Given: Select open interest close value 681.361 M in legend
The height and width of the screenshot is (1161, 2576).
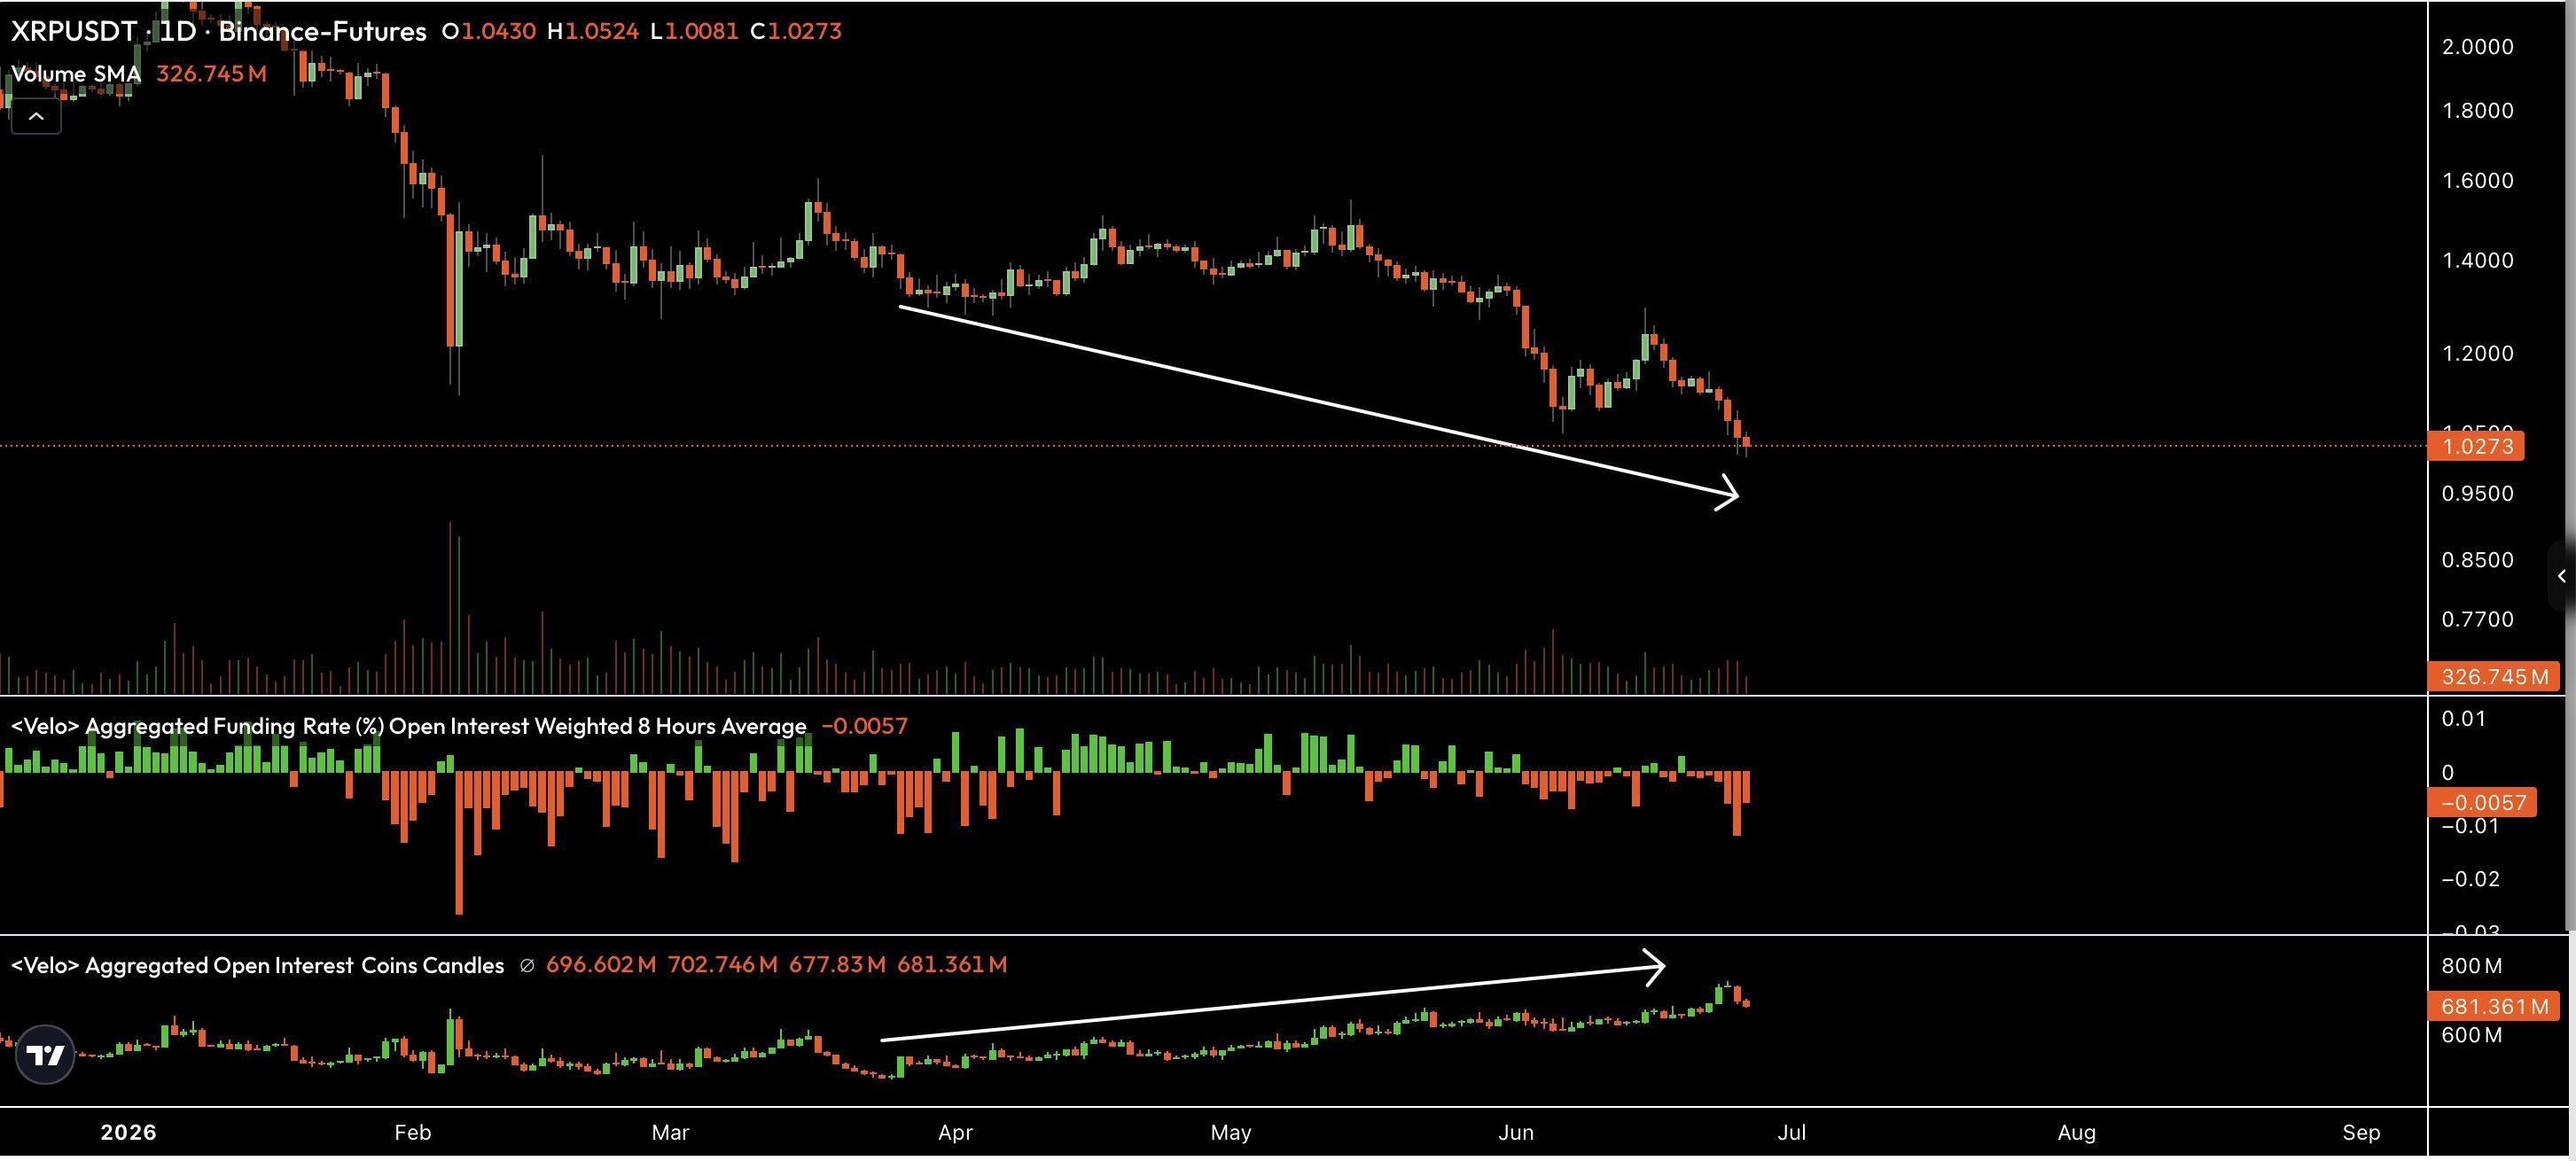Looking at the screenshot, I should [952, 965].
